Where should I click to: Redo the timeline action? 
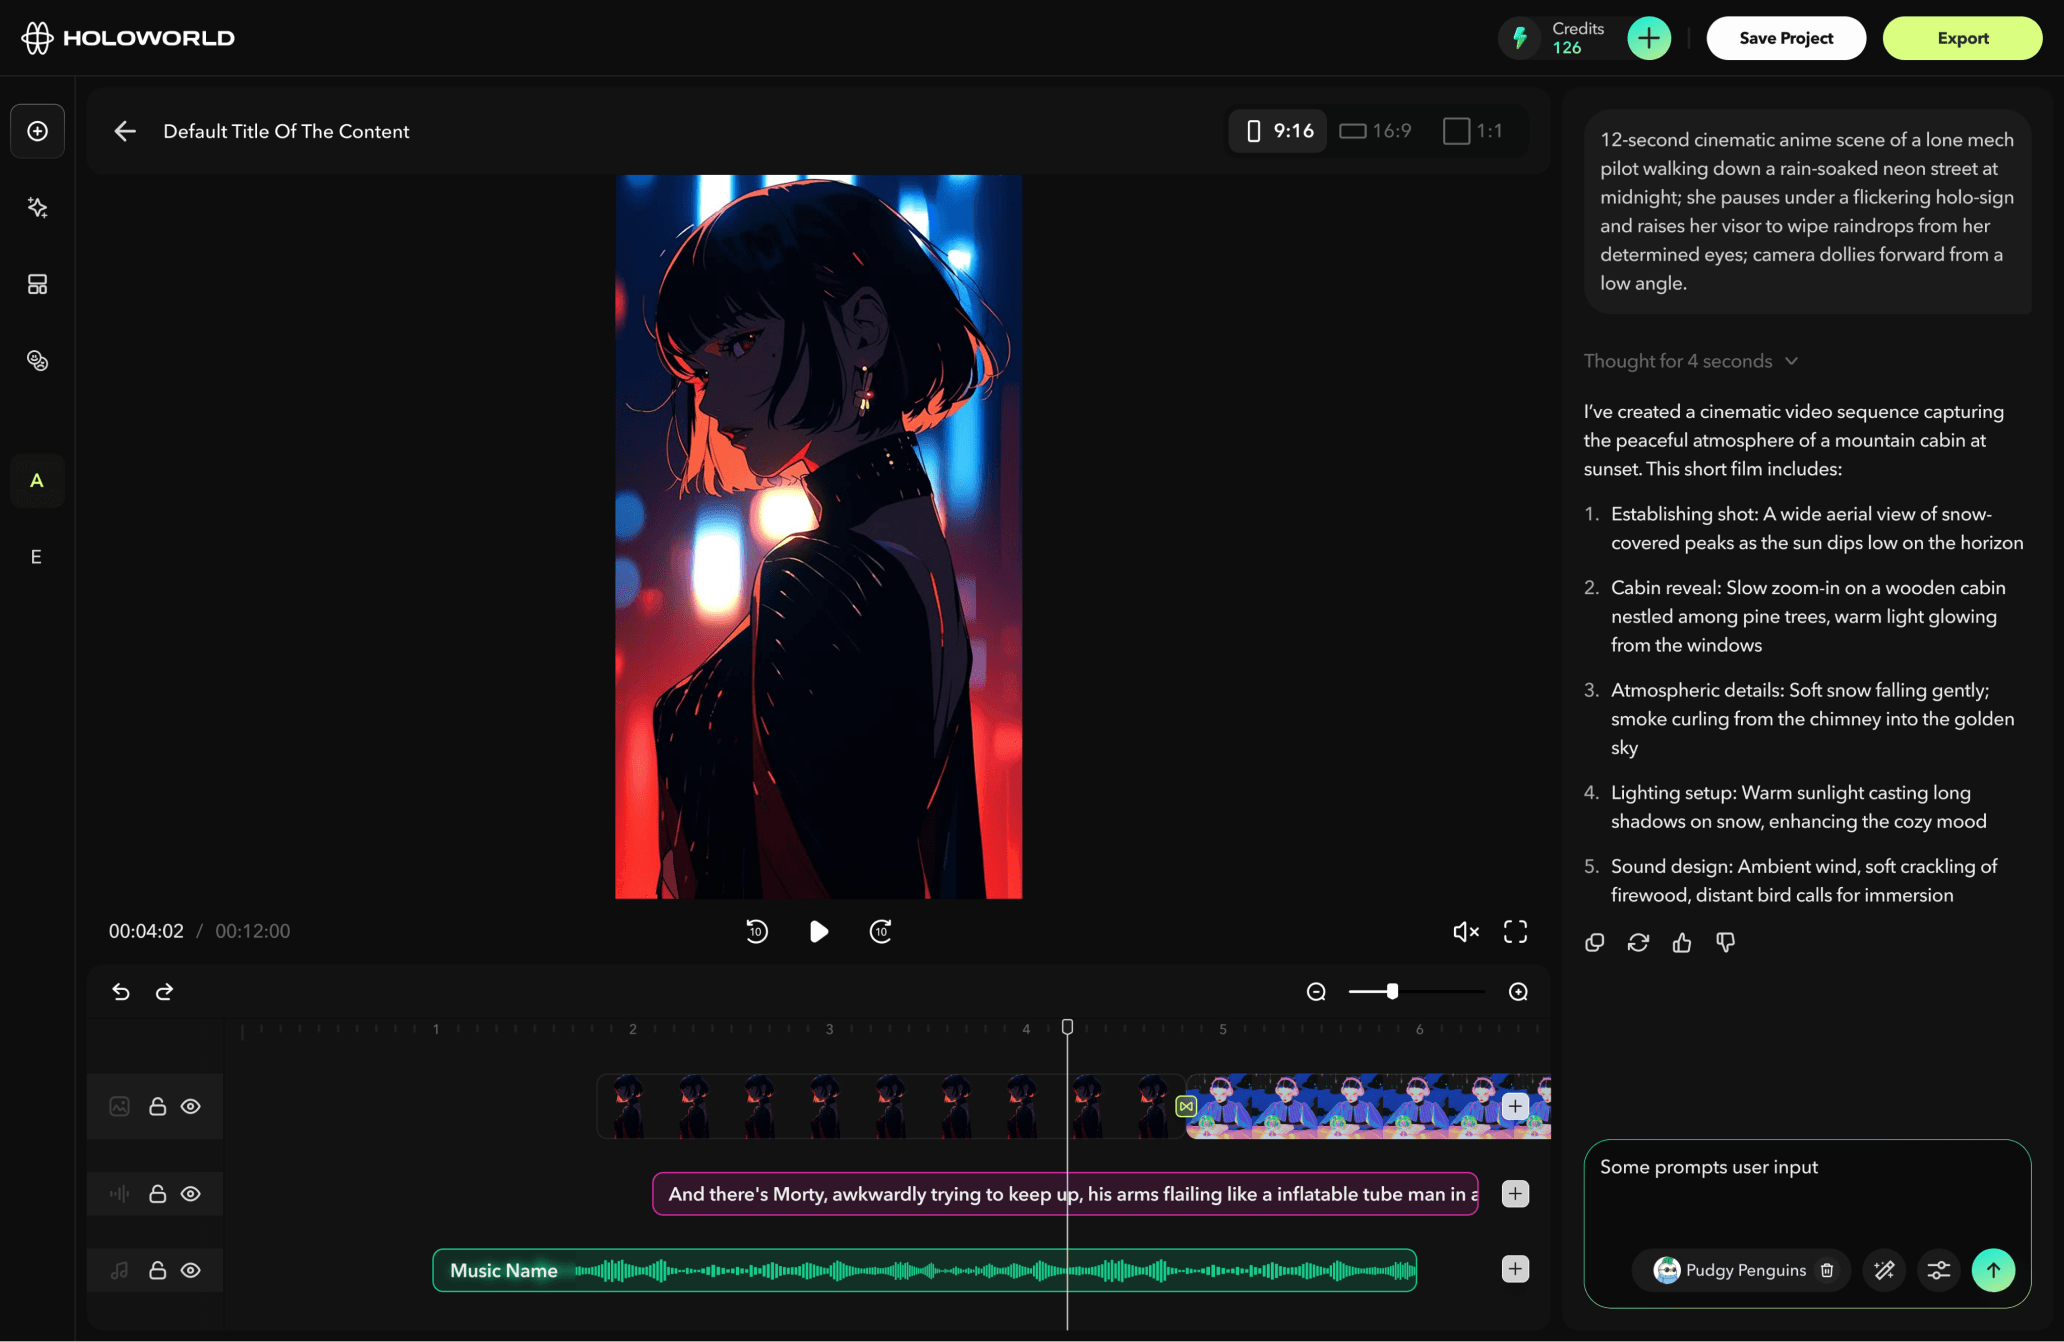pyautogui.click(x=165, y=991)
